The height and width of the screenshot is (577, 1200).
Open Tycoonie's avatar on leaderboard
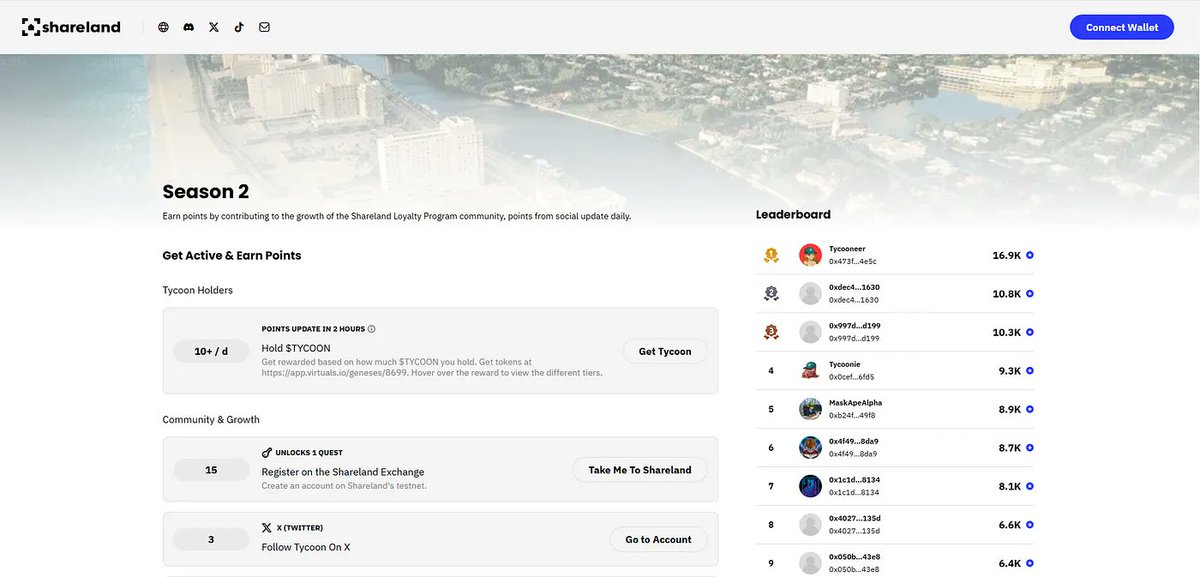tap(810, 371)
